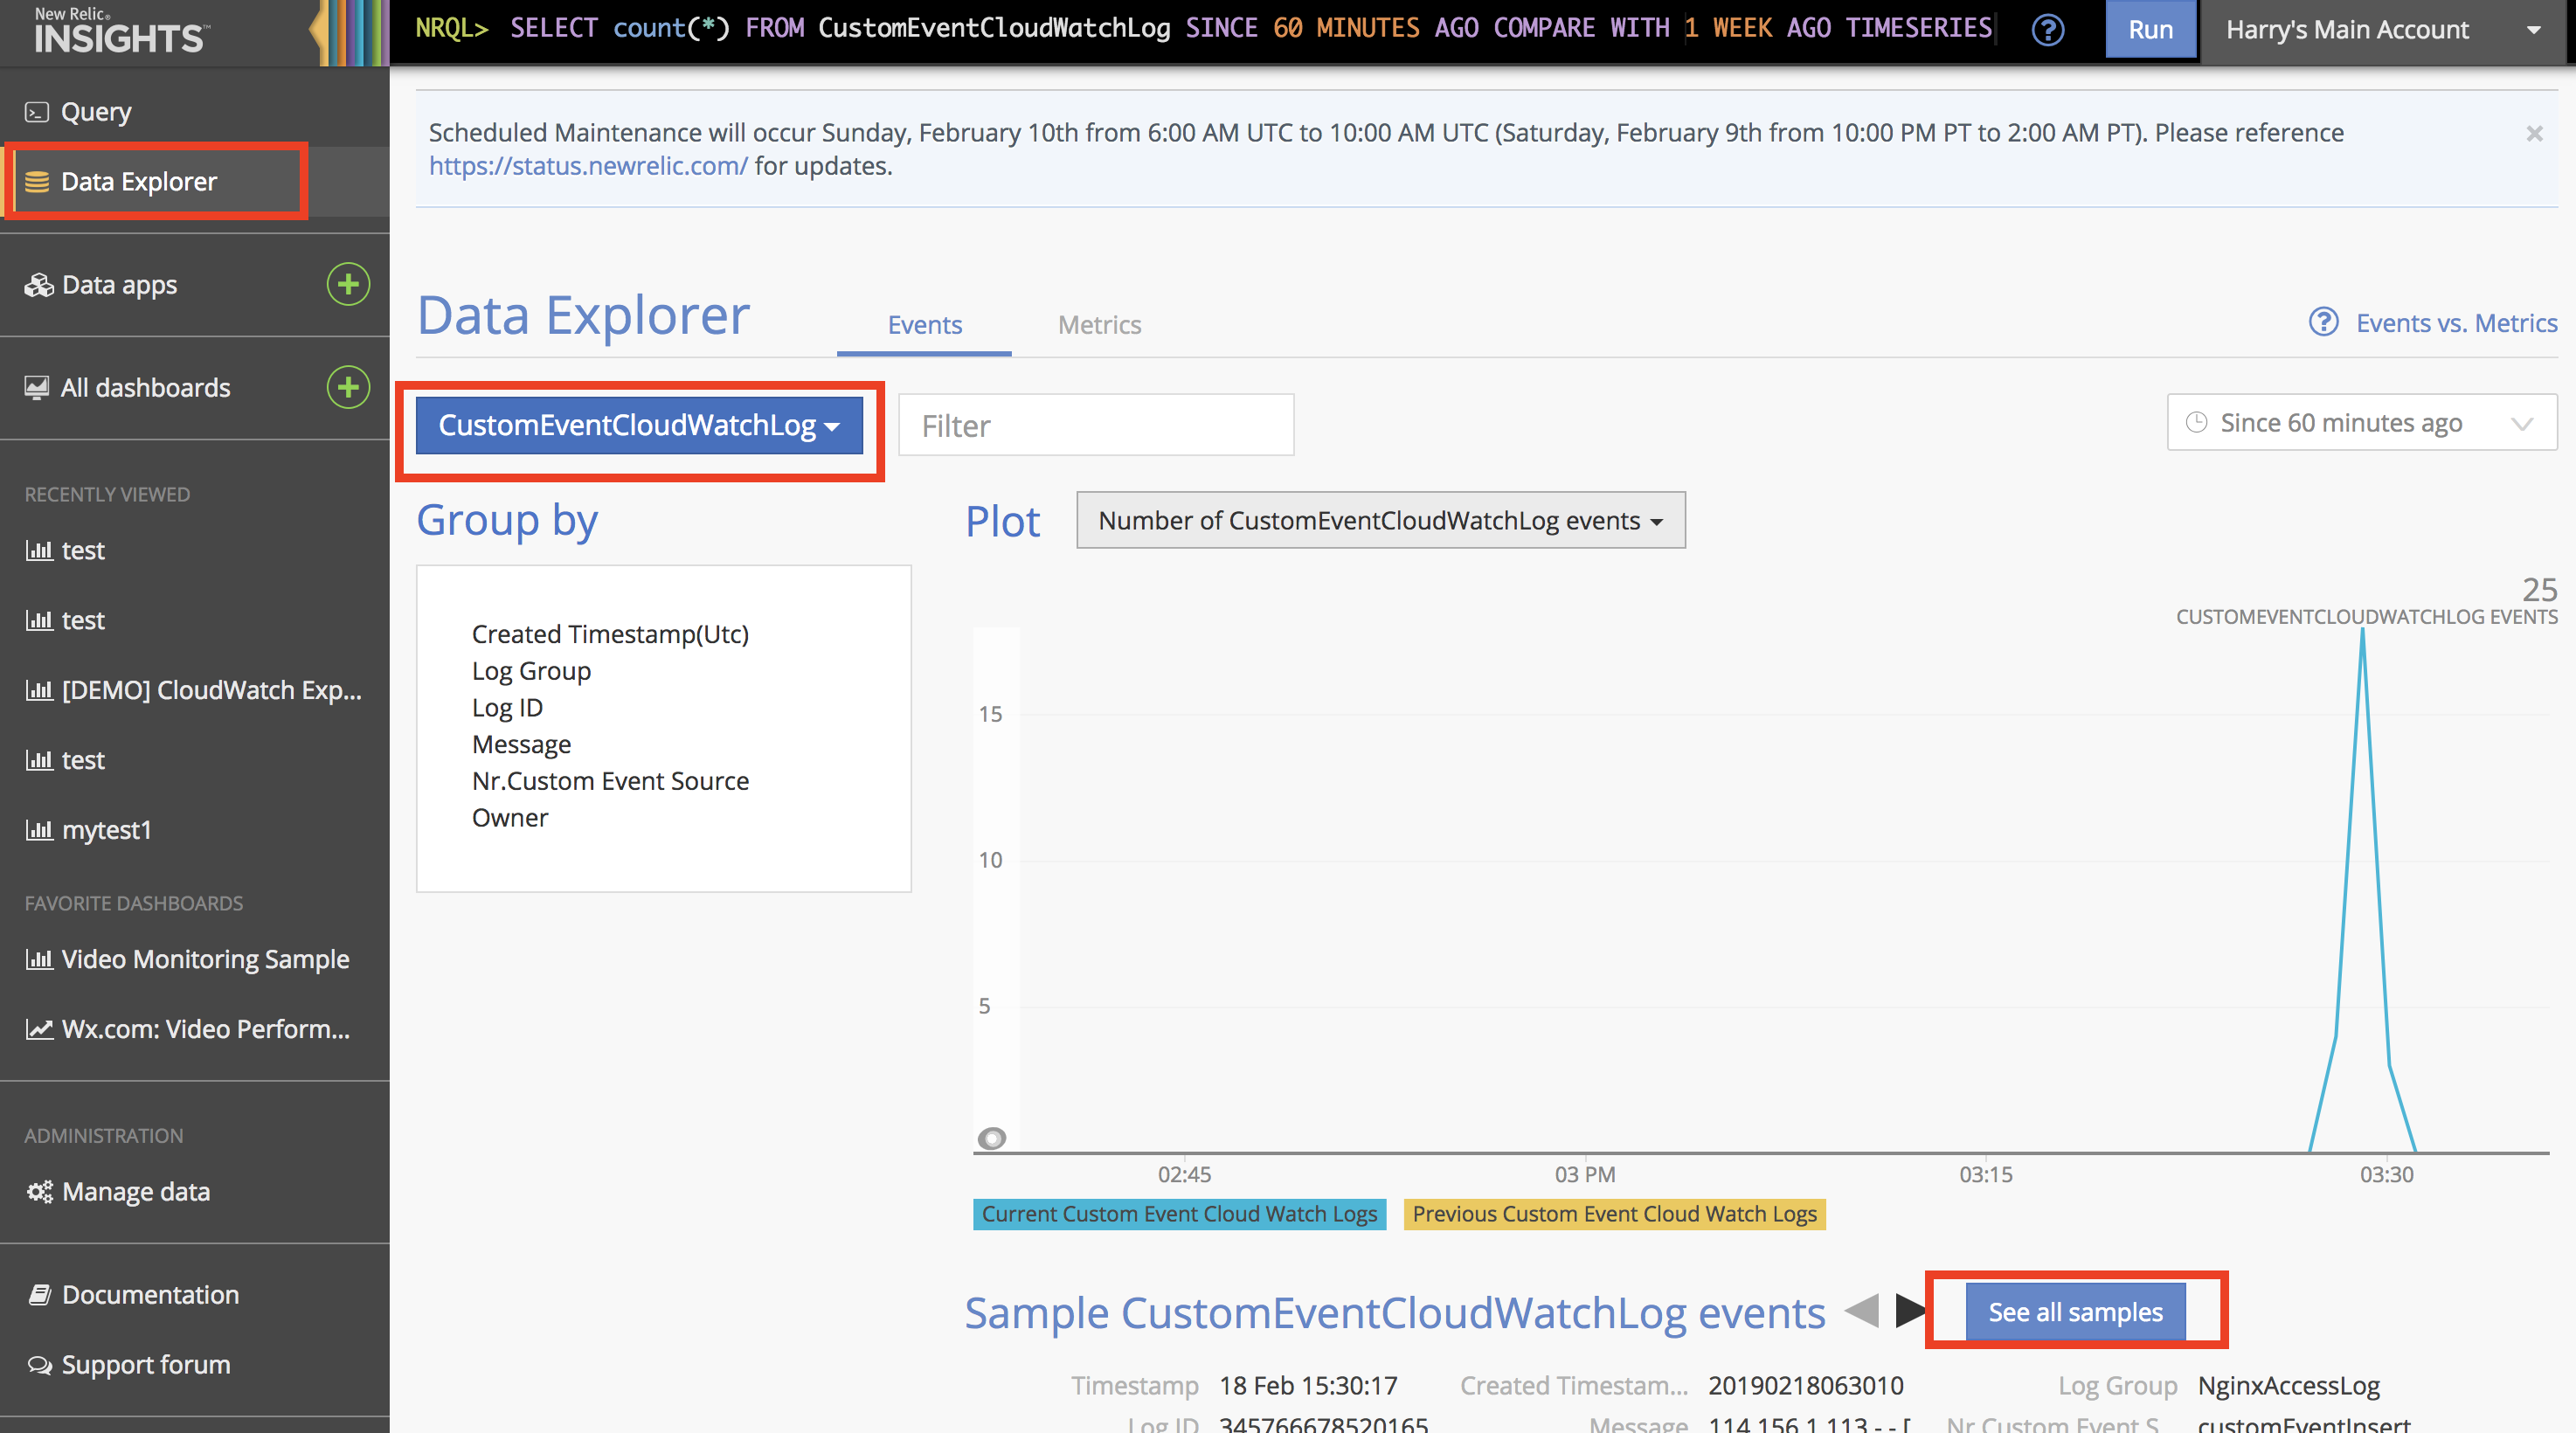Image resolution: width=2576 pixels, height=1433 pixels.
Task: Go to next sample event arrow
Action: (x=1910, y=1311)
